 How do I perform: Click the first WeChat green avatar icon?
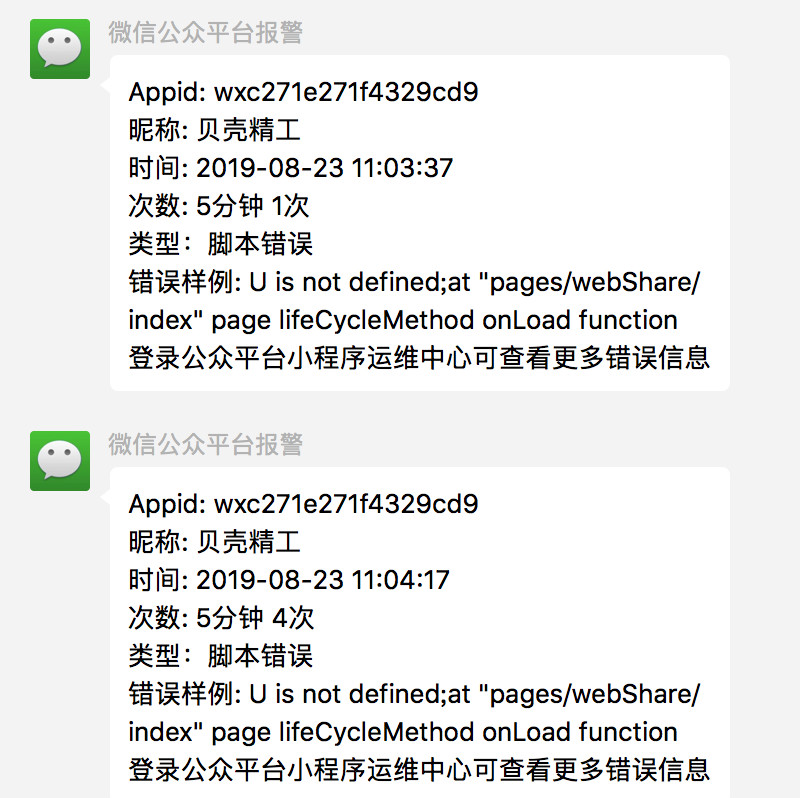[60, 49]
